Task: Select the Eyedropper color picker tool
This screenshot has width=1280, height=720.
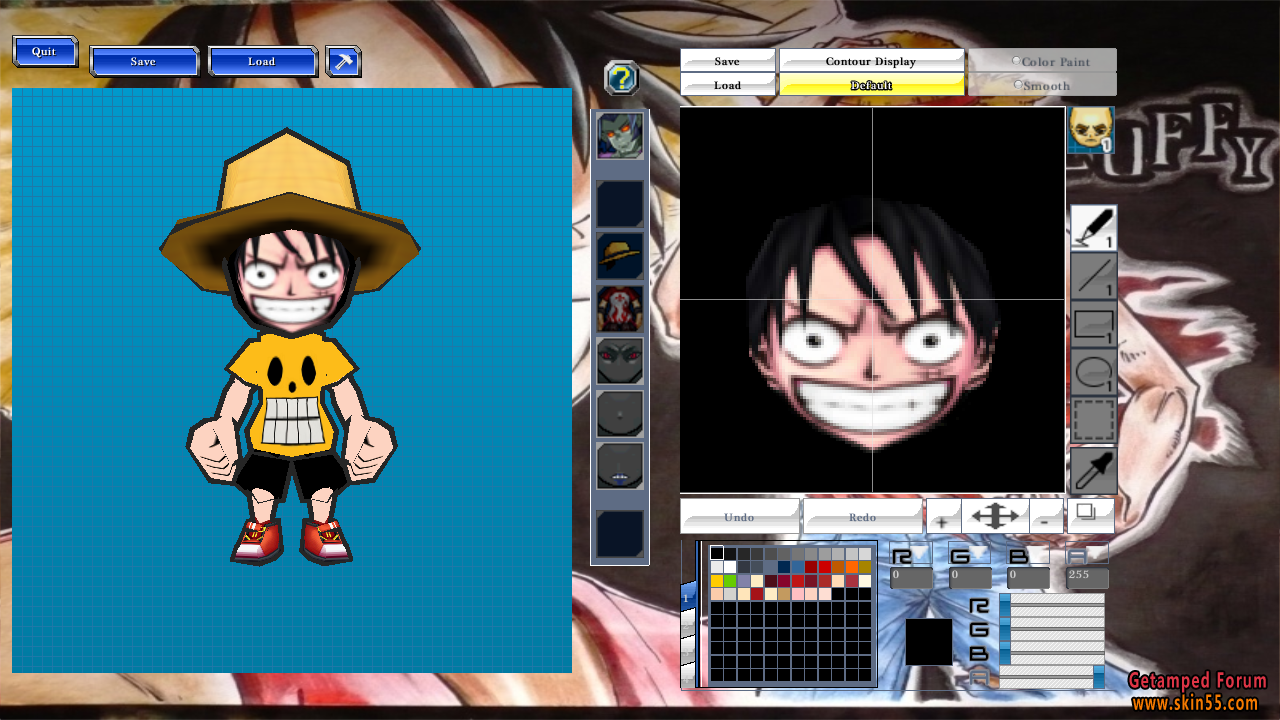Action: [1093, 469]
